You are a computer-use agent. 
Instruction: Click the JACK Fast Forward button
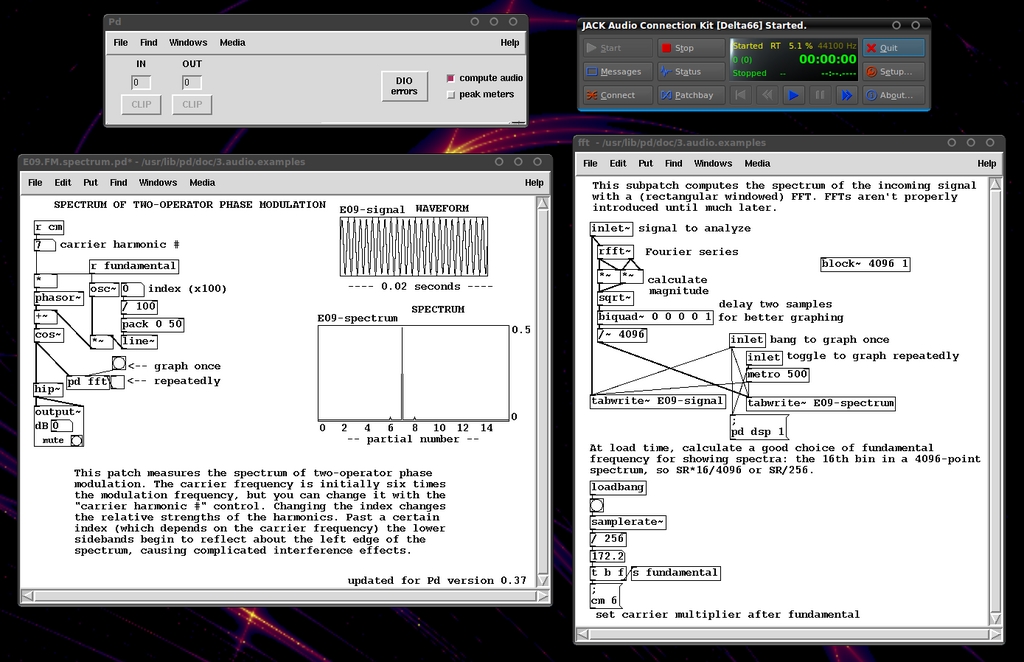pos(845,95)
